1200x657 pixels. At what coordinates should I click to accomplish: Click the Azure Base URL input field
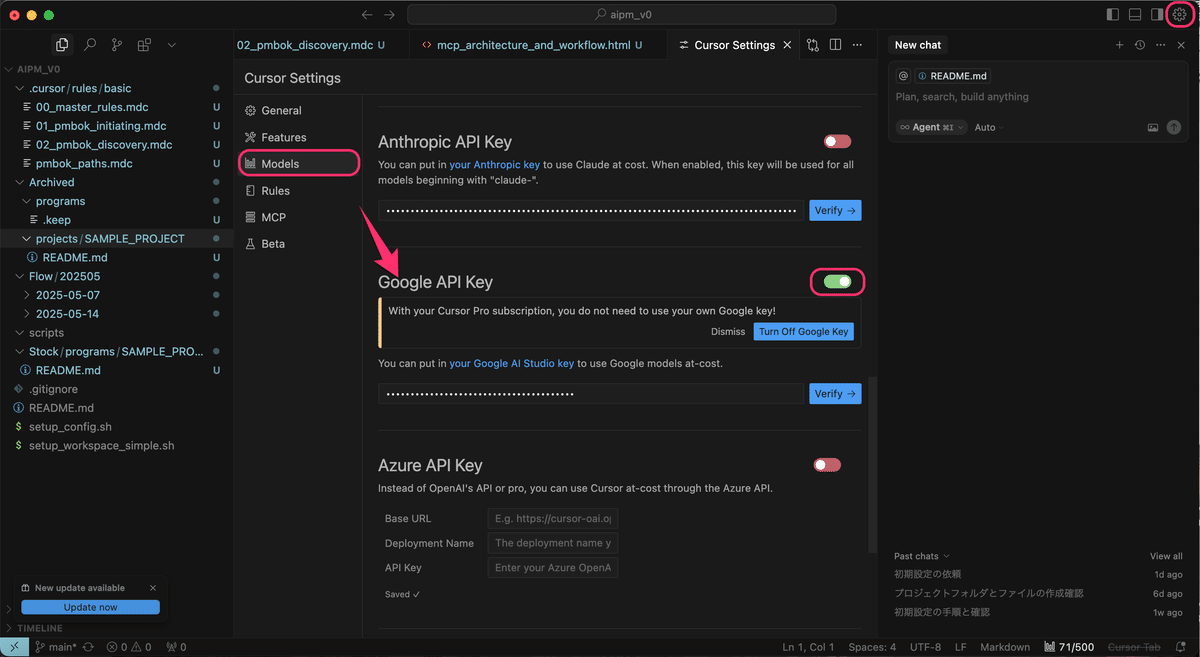(x=553, y=518)
